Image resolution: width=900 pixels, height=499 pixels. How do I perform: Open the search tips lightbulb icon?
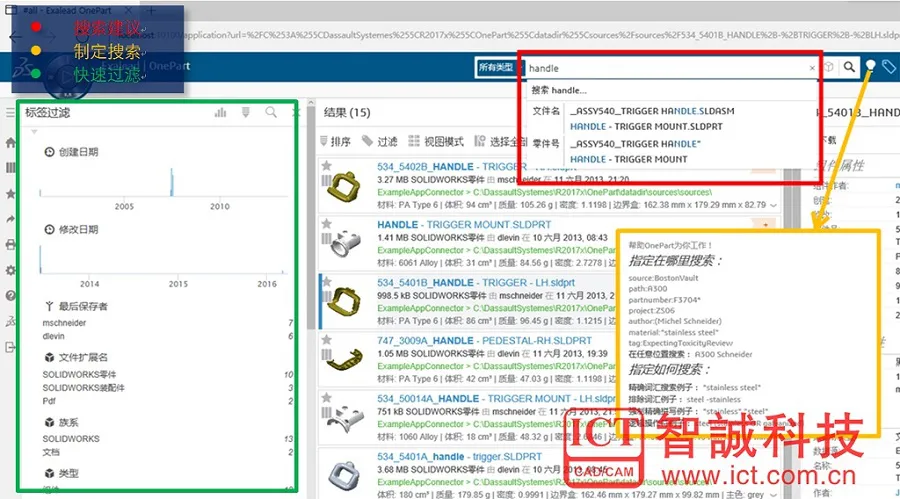tap(870, 66)
